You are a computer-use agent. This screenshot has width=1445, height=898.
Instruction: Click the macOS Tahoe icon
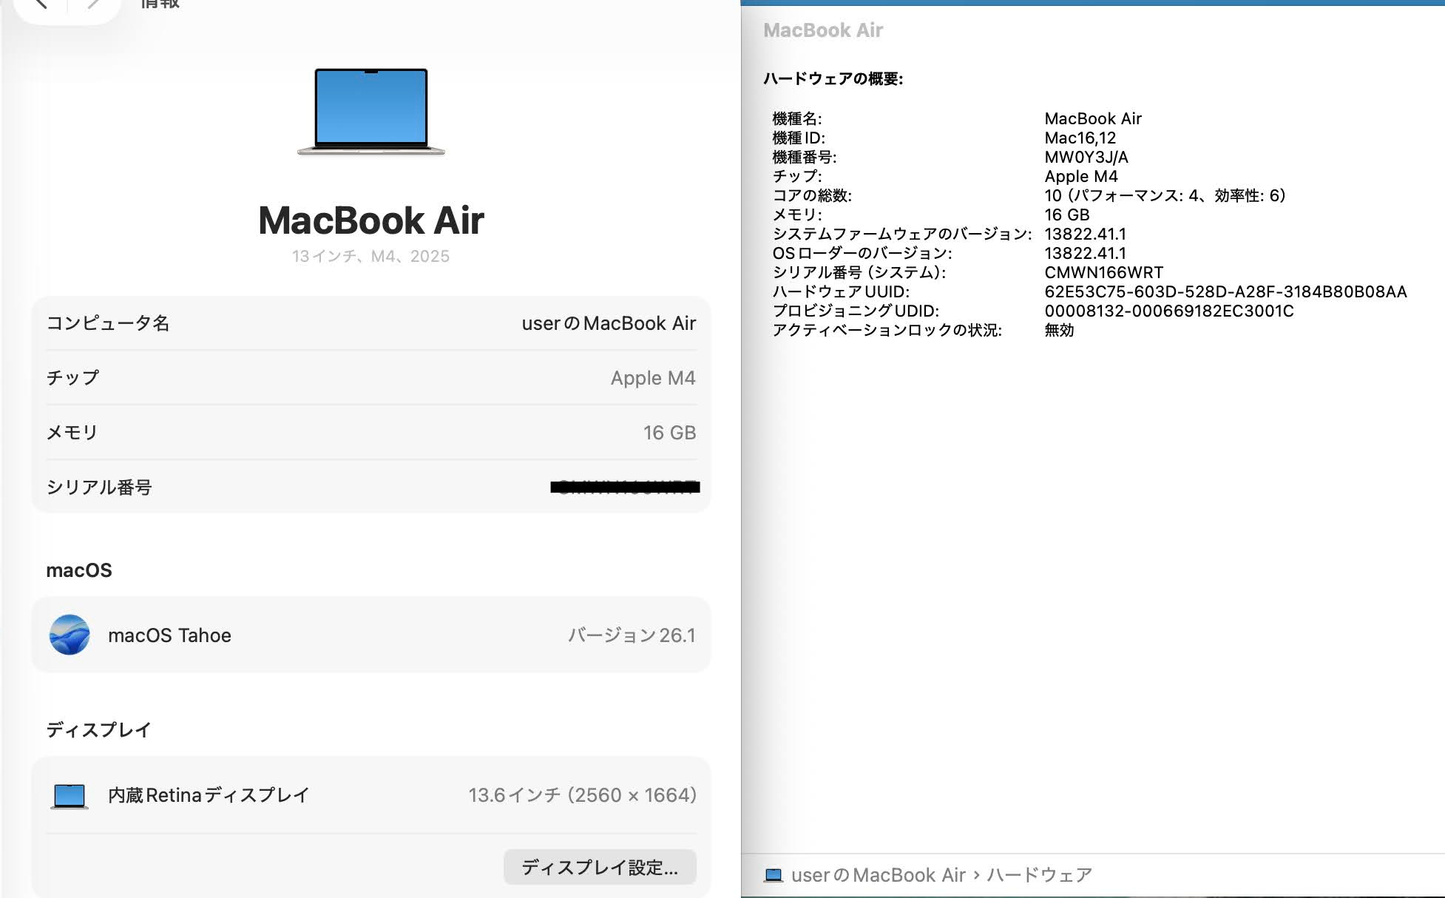pyautogui.click(x=70, y=635)
